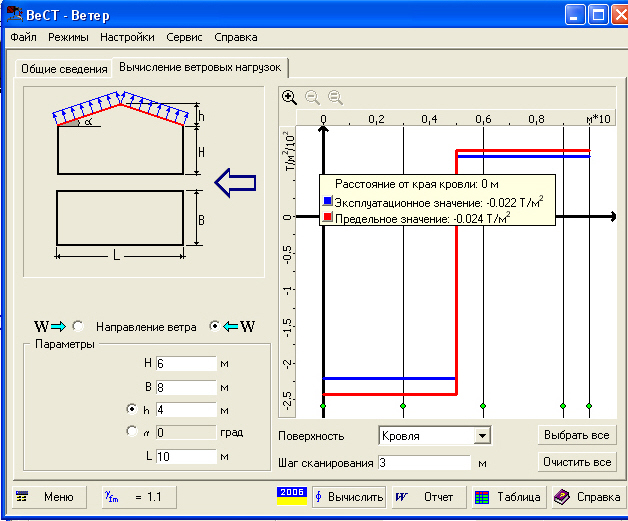
Task: Click the Справка button at bottom right
Action: tap(589, 497)
